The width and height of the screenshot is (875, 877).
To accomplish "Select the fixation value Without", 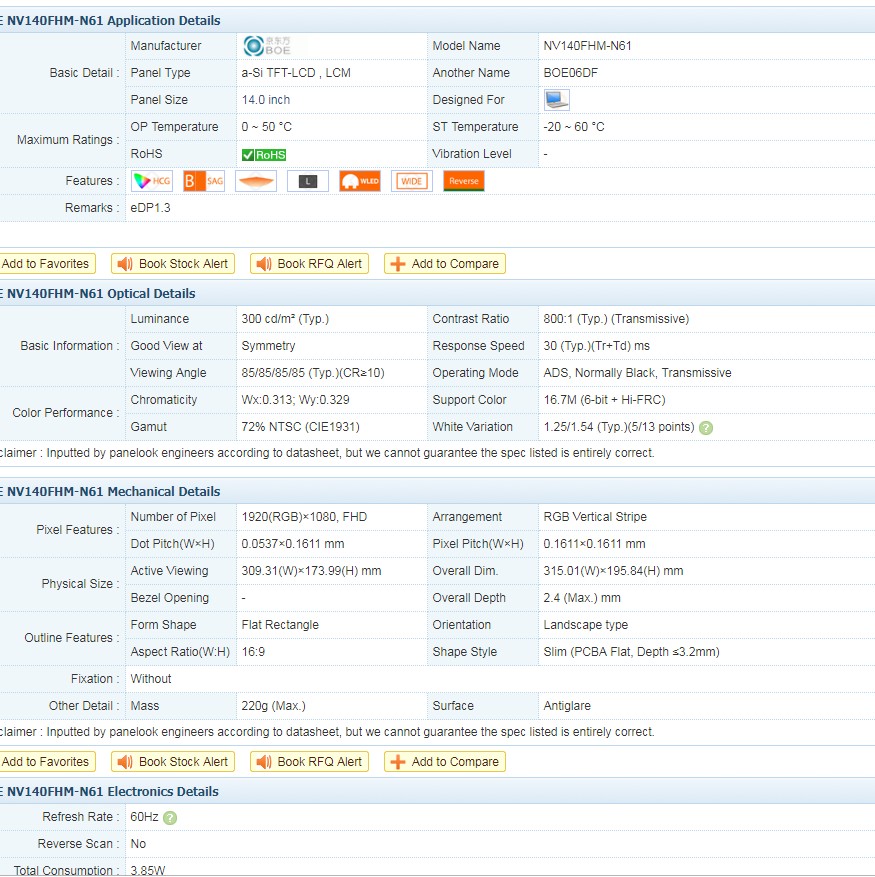I will click(x=150, y=679).
